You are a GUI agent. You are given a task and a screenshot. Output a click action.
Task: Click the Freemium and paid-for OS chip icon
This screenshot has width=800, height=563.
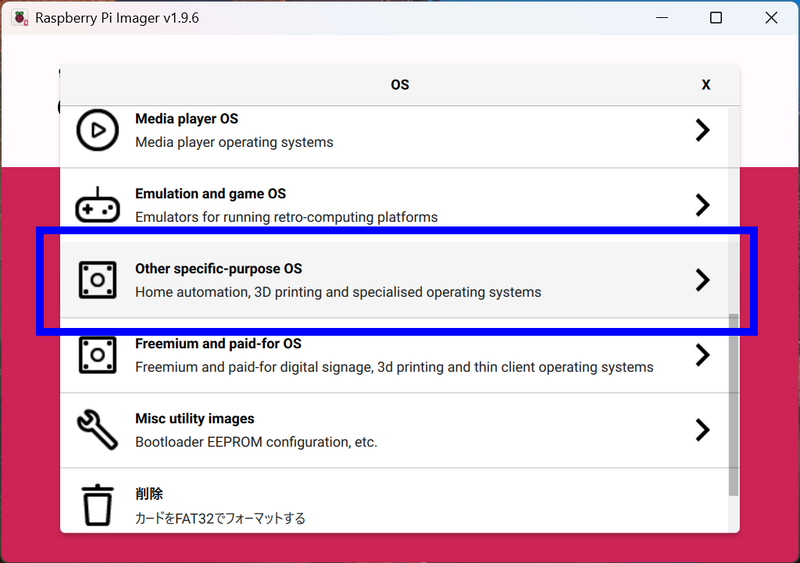(x=97, y=355)
